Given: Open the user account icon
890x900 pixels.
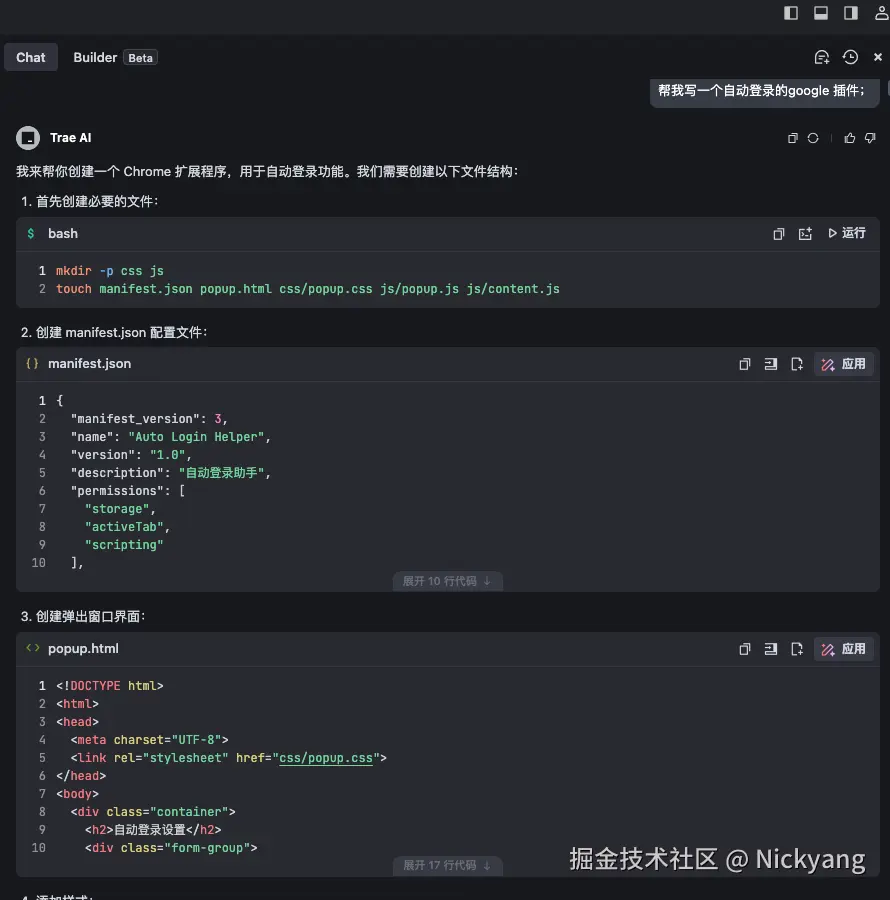Looking at the screenshot, I should (881, 13).
